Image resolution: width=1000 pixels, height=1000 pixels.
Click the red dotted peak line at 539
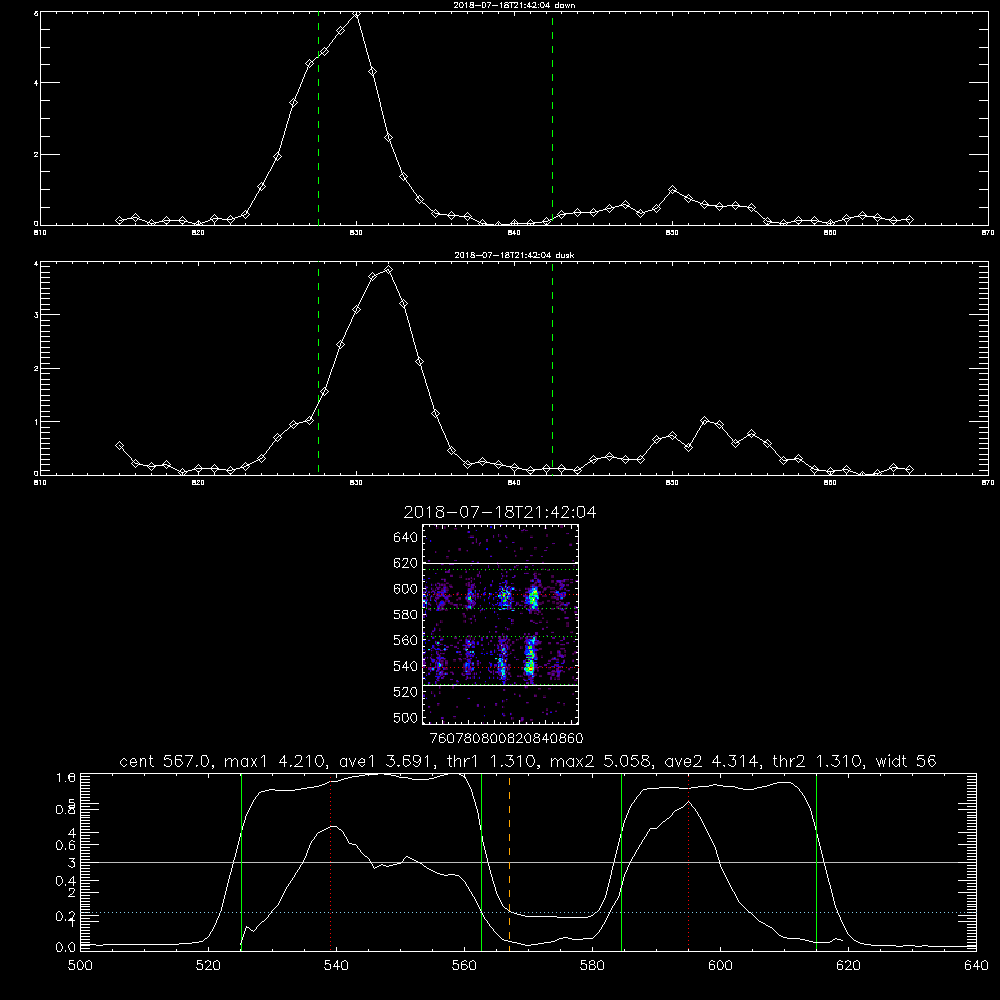pyautogui.click(x=330, y=862)
